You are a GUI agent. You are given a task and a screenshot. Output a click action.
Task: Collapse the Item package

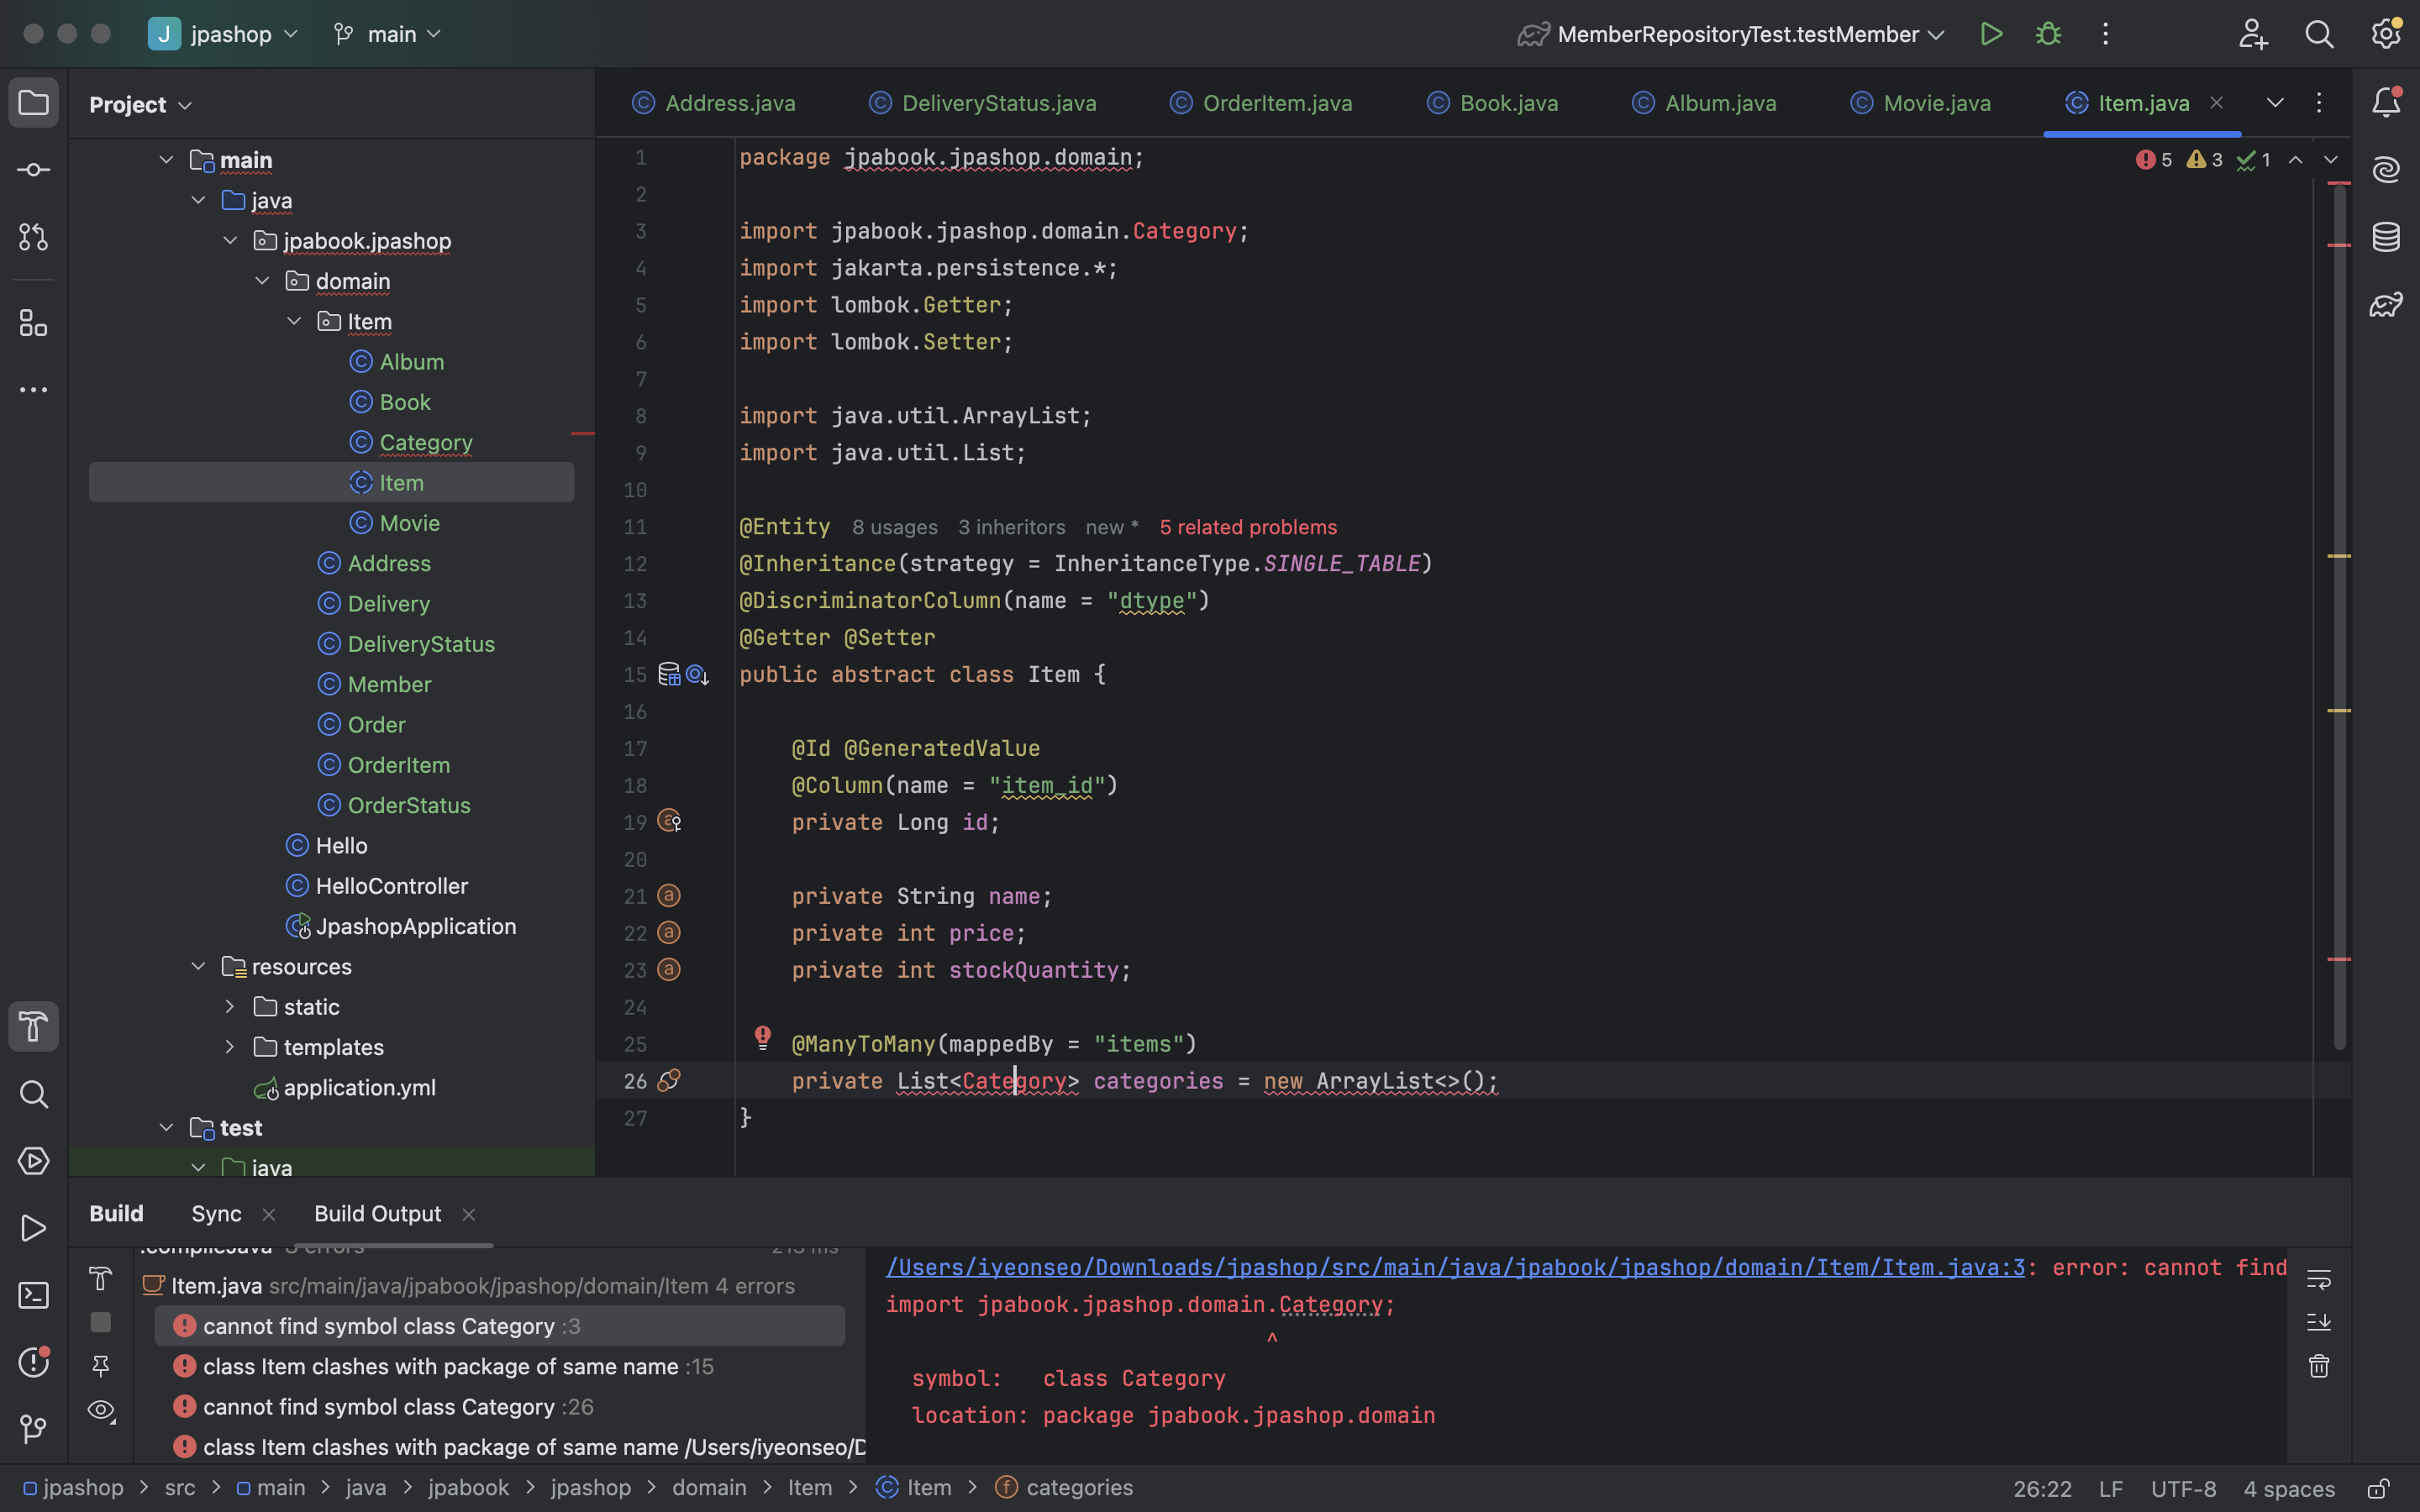click(x=294, y=321)
